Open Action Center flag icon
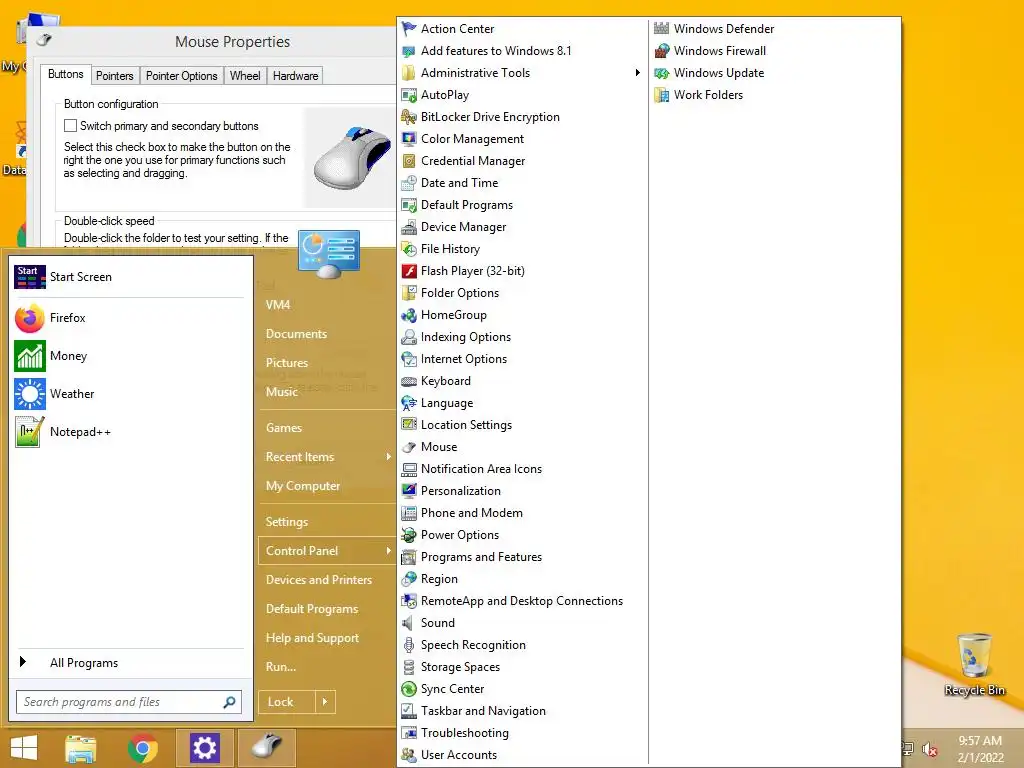The width and height of the screenshot is (1024, 768). [409, 29]
